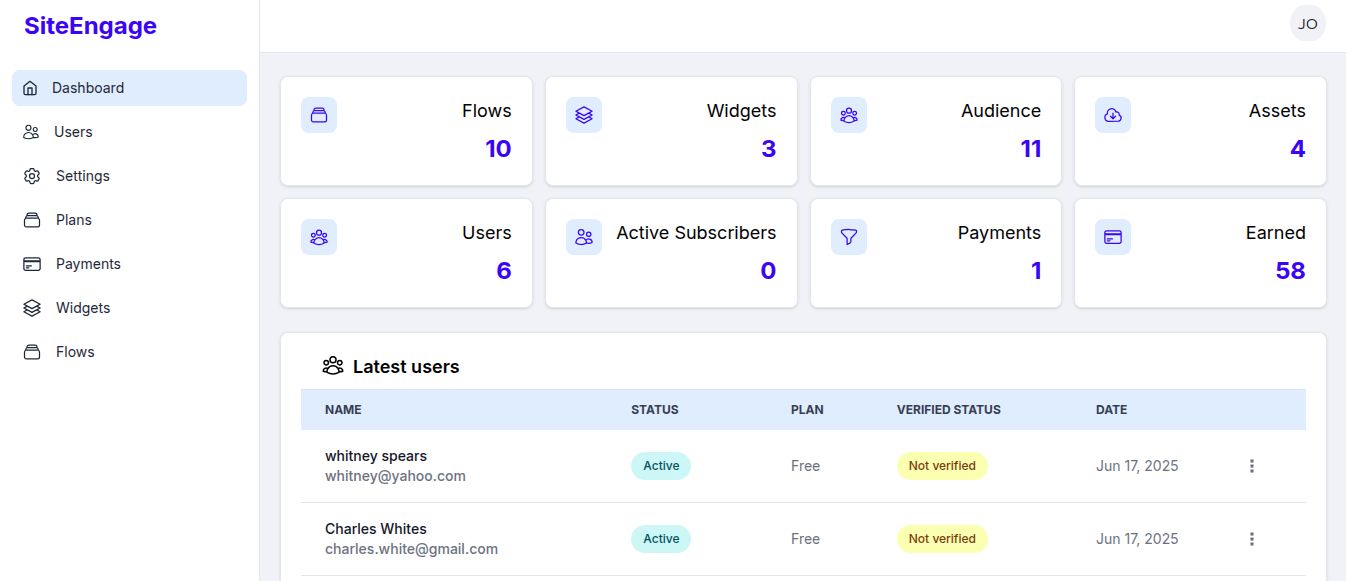Open the JO profile avatar menu
Viewport: 1346px width, 581px height.
point(1307,24)
